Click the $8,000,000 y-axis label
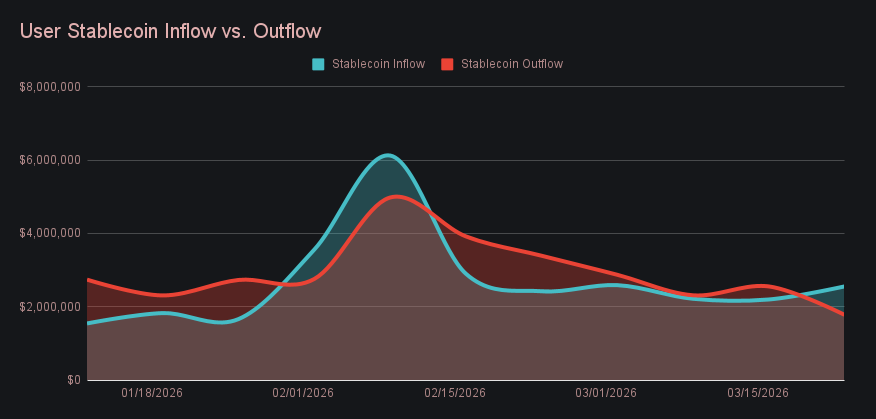The width and height of the screenshot is (876, 419). tap(50, 87)
